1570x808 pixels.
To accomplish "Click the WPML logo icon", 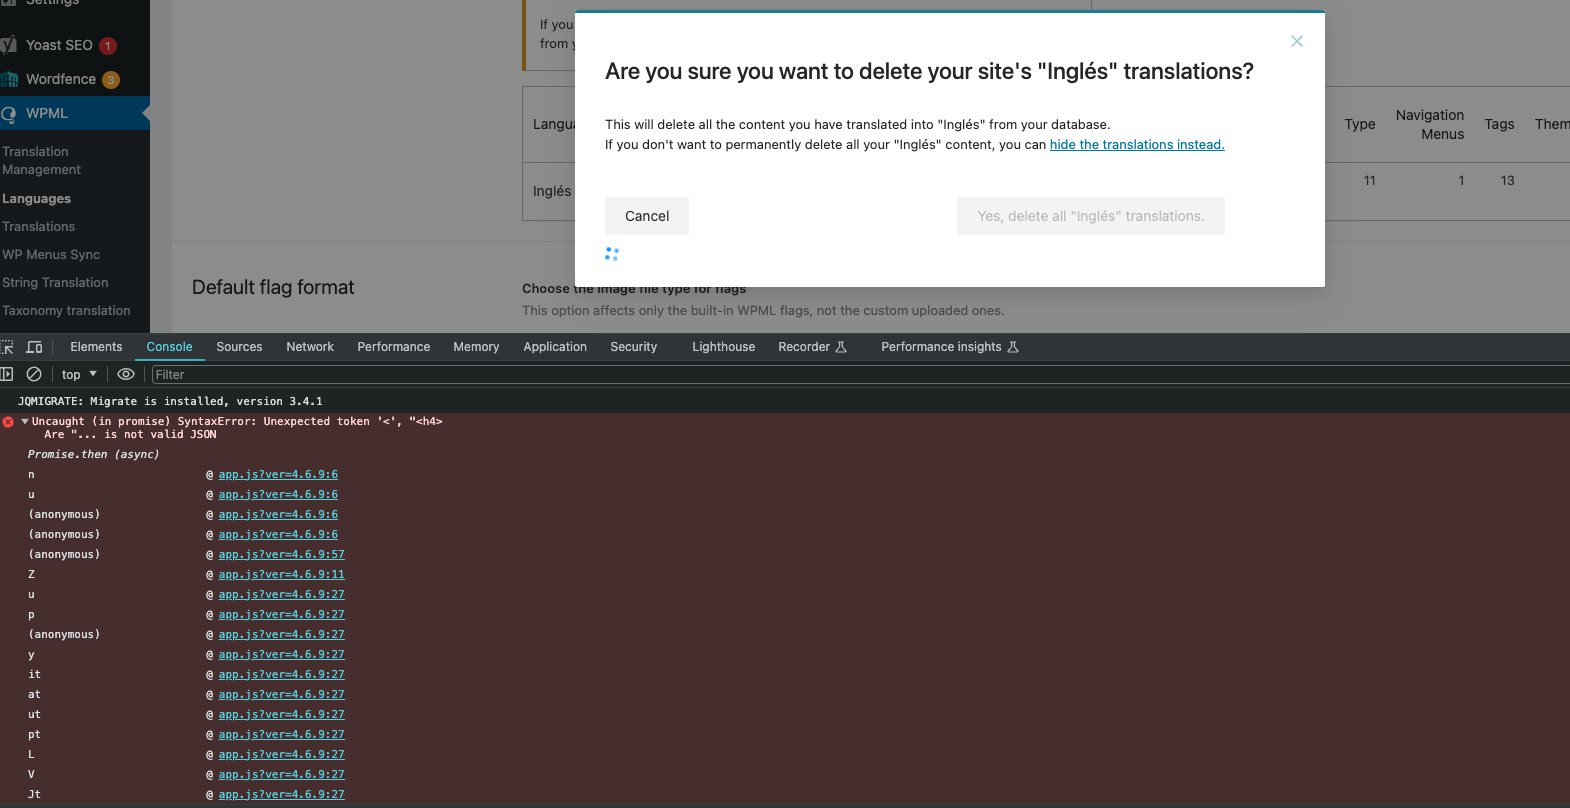I will (9, 114).
